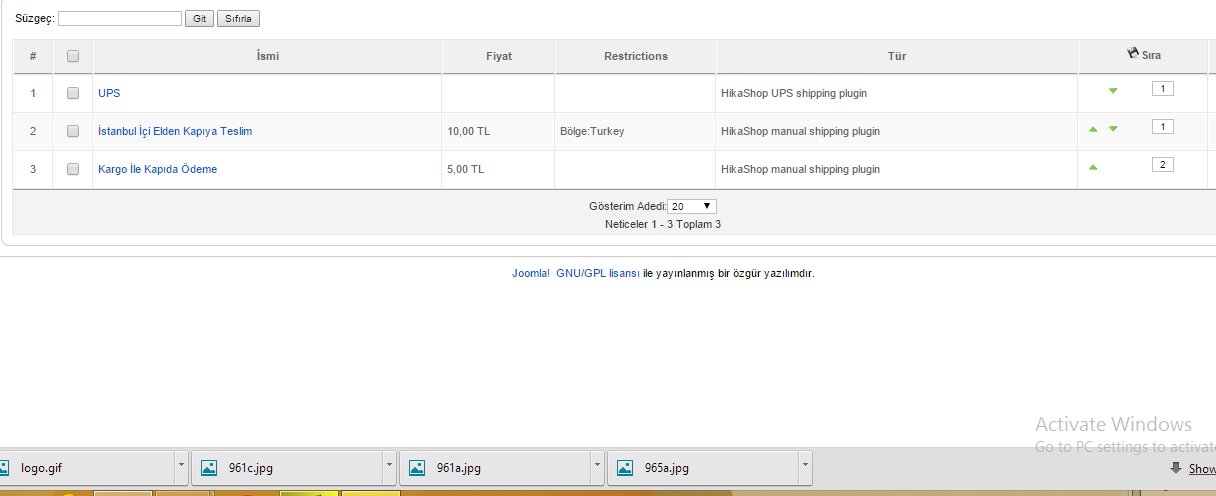The image size is (1216, 496).
Task: Sort by İsmi column header
Action: (x=268, y=56)
